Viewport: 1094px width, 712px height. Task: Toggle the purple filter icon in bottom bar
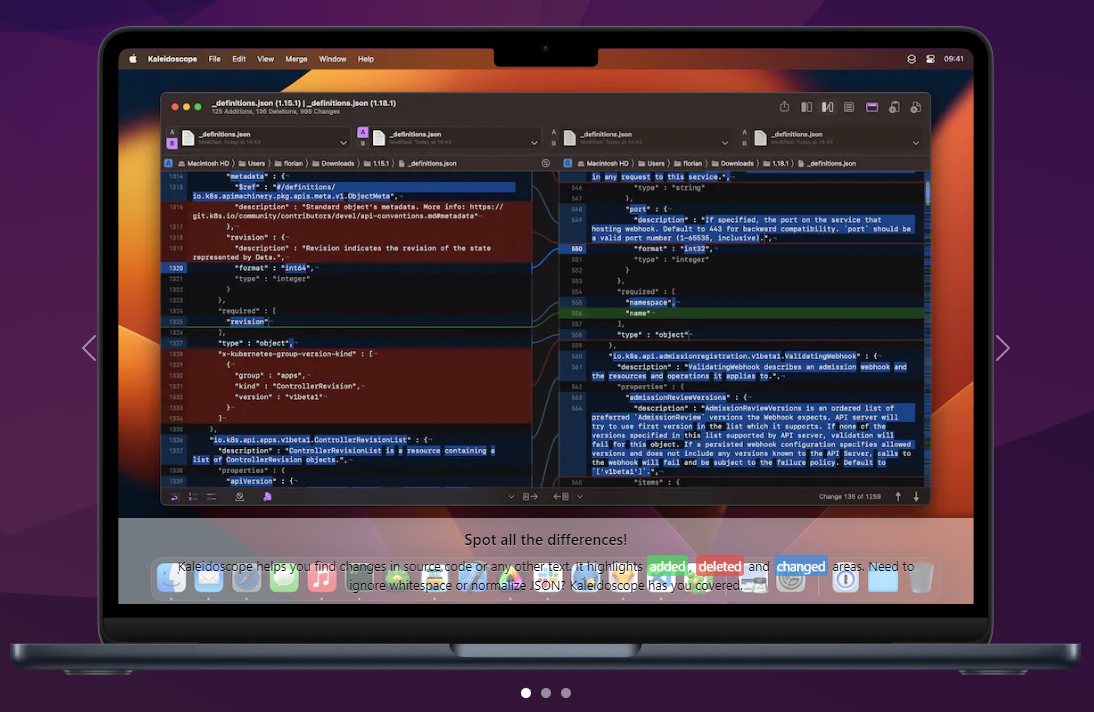267,496
